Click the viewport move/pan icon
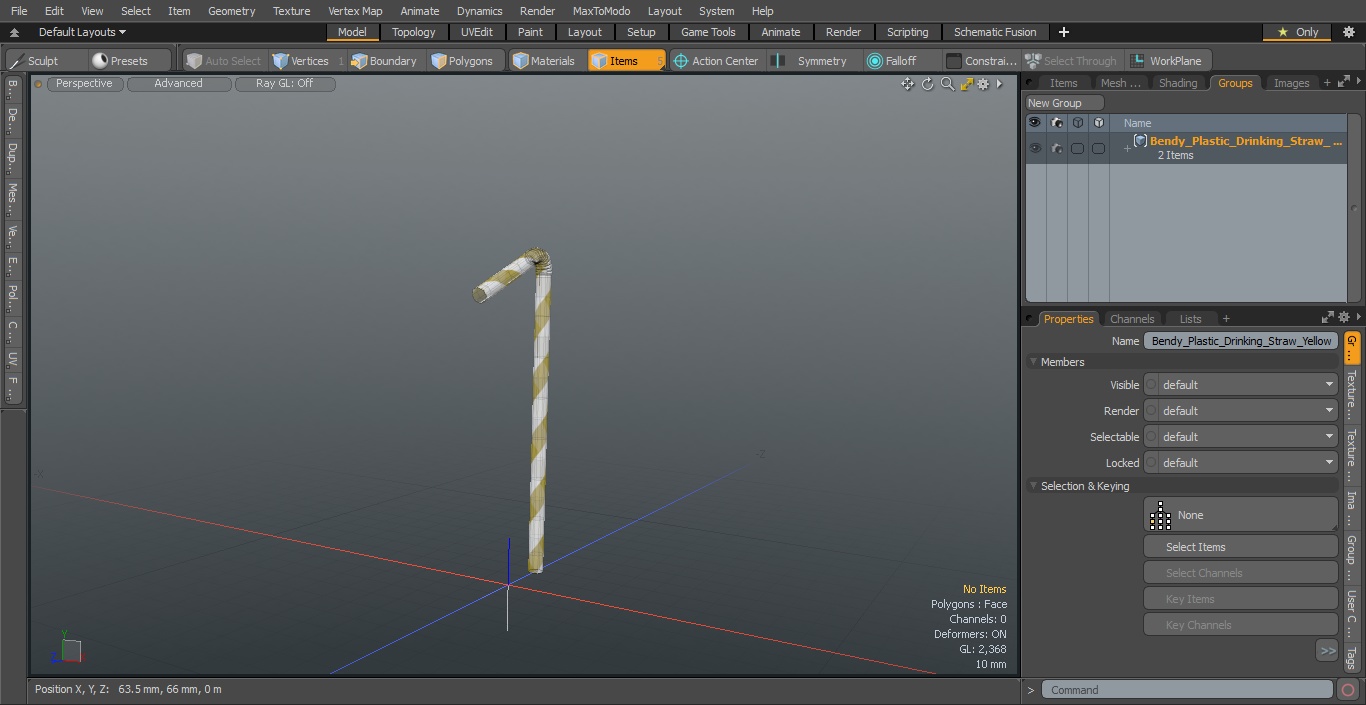This screenshot has height=705, width=1366. 908,84
